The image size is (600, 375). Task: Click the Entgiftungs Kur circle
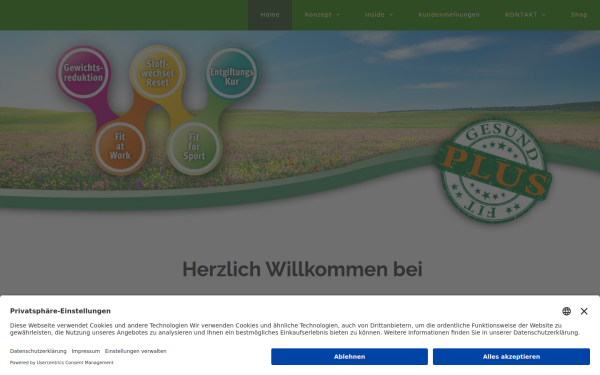coord(232,73)
